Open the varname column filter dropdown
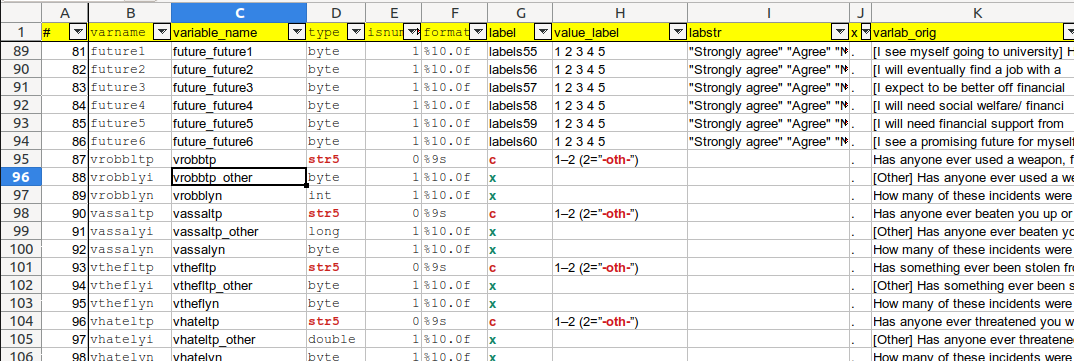1074x361 pixels. [162, 32]
